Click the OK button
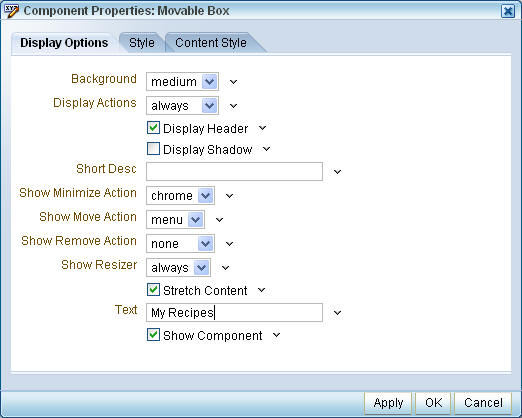This screenshot has height=418, width=522. point(433,403)
